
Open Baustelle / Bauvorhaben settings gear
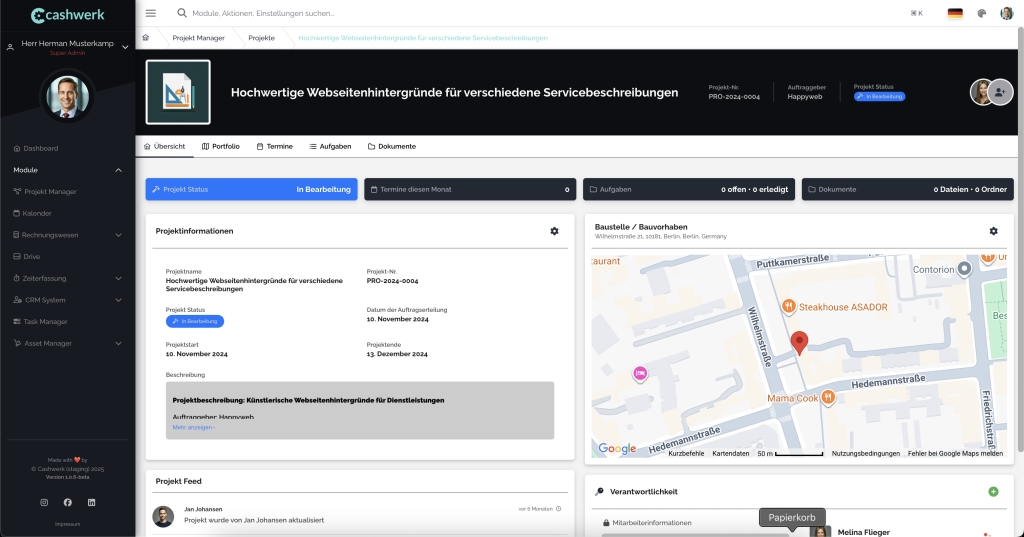pyautogui.click(x=993, y=231)
